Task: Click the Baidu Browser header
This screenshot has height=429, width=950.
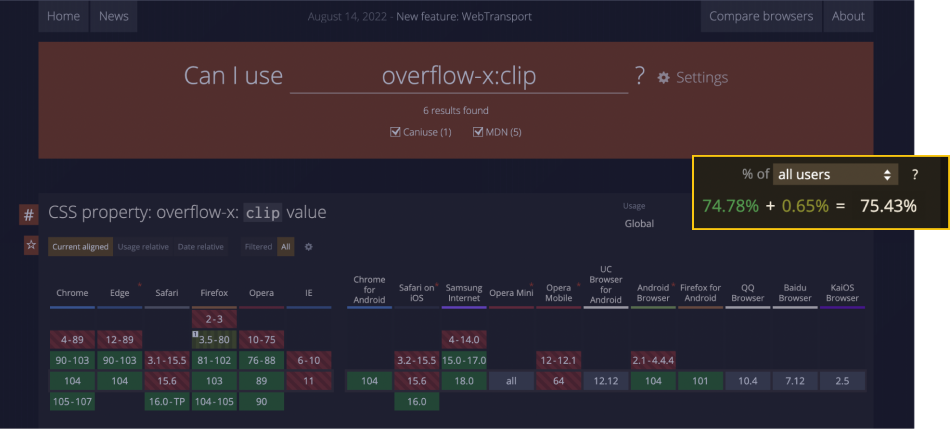Action: click(x=795, y=293)
